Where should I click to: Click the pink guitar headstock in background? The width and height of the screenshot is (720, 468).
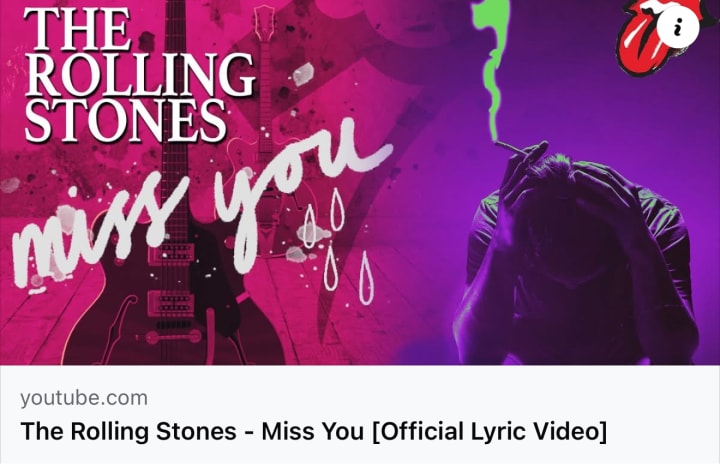(x=264, y=22)
